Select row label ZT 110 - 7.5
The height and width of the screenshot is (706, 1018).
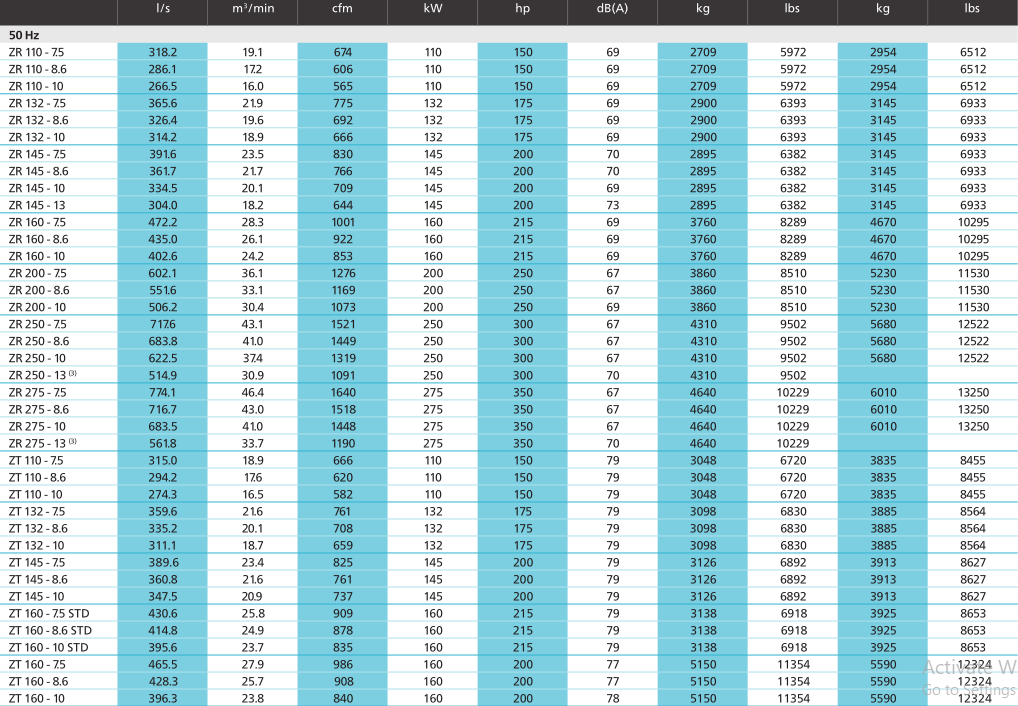pyautogui.click(x=36, y=460)
